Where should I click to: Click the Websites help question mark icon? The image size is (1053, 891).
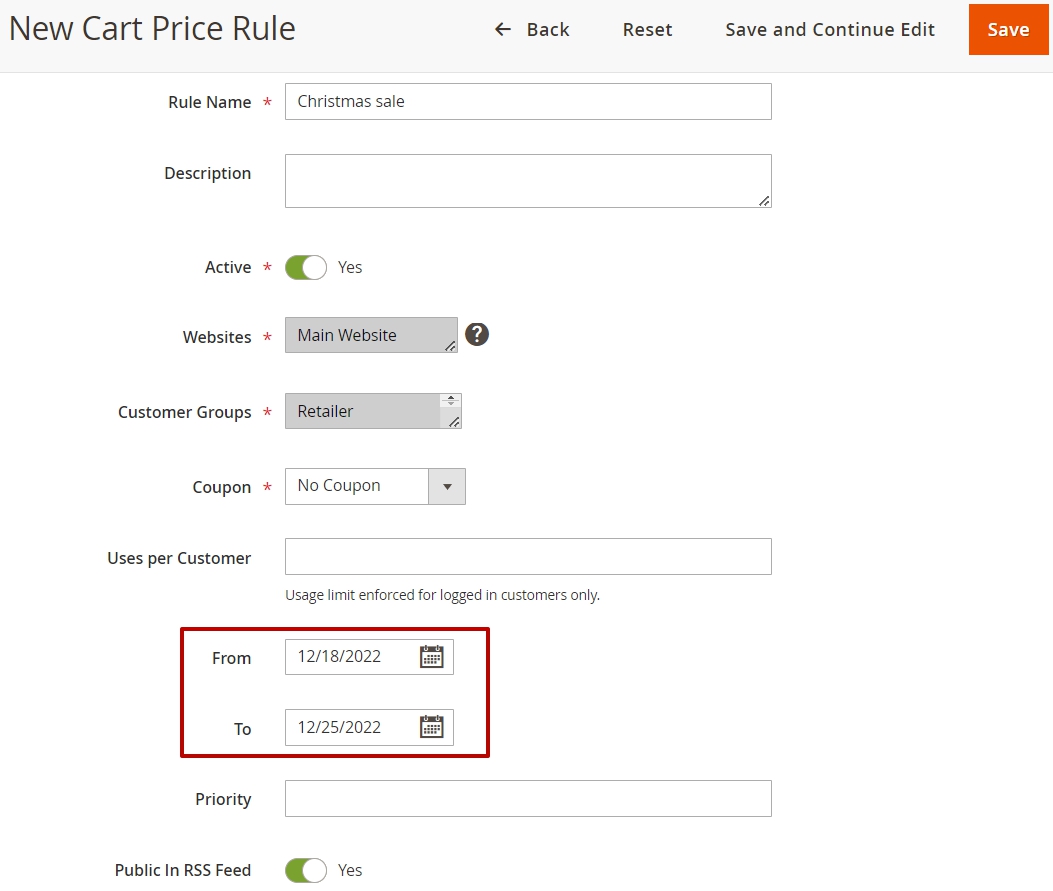[x=477, y=334]
